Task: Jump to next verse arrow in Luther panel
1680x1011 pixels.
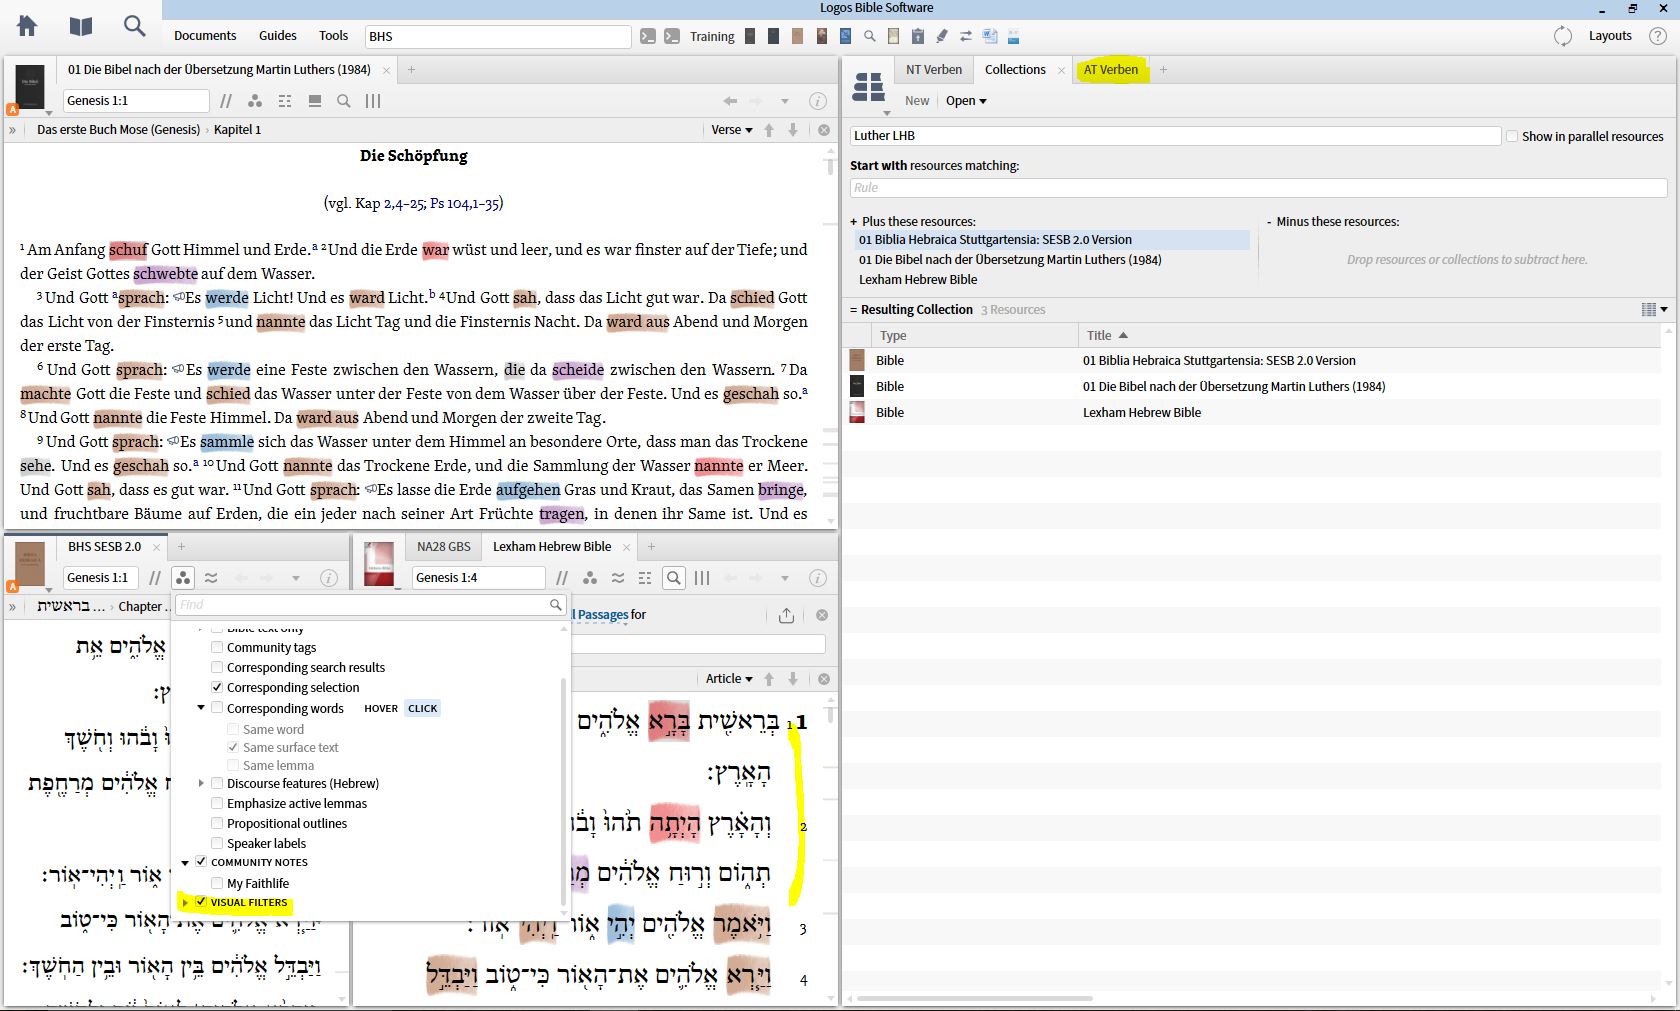Action: (793, 130)
